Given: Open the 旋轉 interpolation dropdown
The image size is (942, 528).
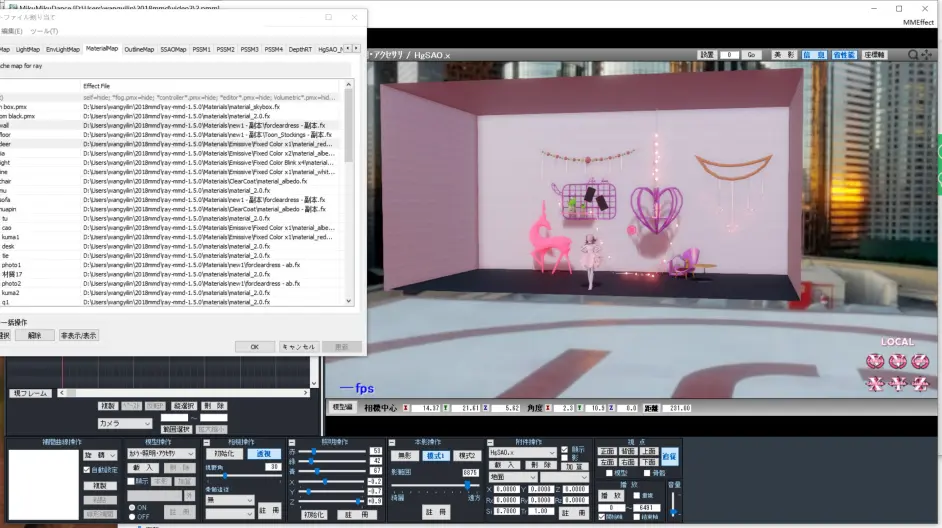Looking at the screenshot, I should click(100, 455).
